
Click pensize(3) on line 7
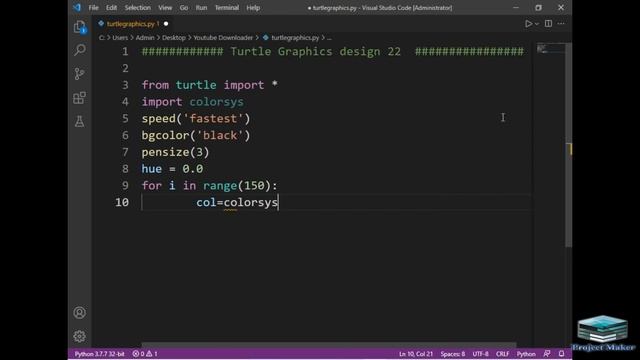[x=175, y=152]
